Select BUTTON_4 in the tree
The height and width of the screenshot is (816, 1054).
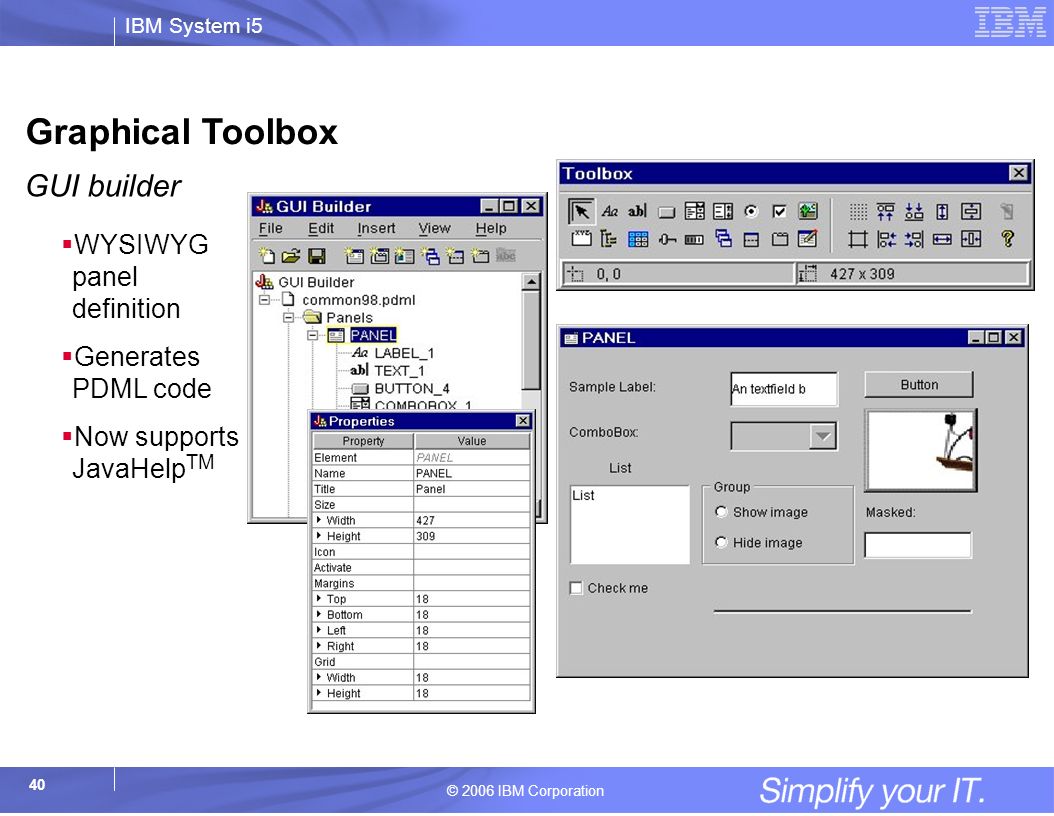(411, 389)
